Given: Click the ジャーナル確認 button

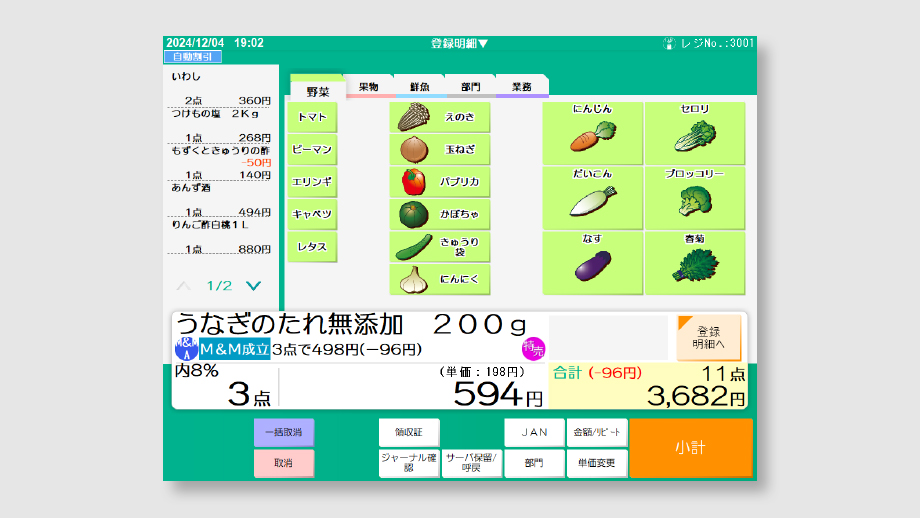Looking at the screenshot, I should (x=409, y=463).
